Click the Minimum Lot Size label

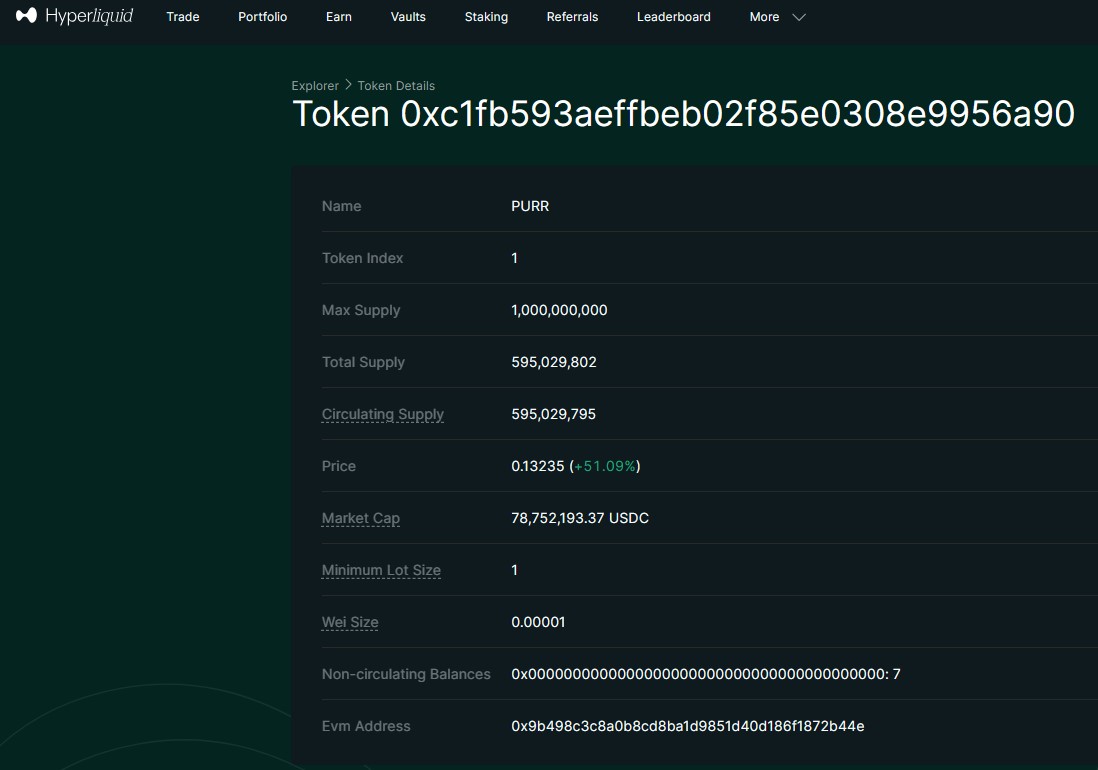[x=381, y=570]
